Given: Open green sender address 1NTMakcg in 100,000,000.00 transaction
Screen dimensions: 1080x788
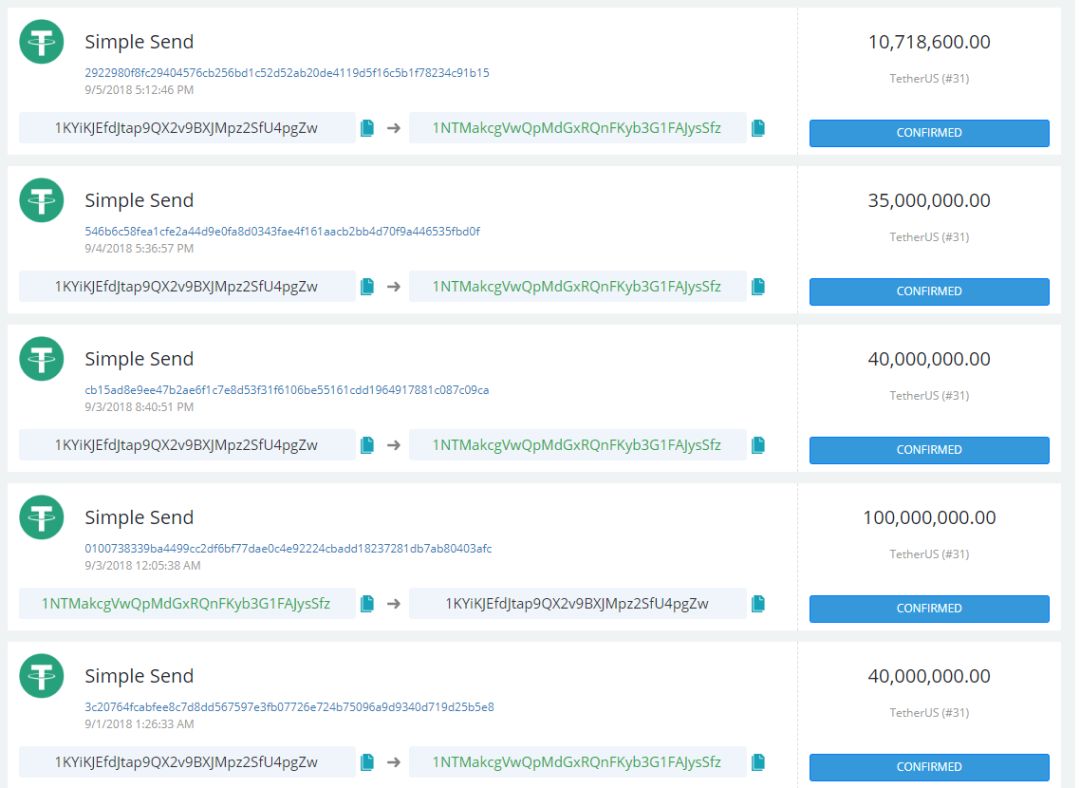Looking at the screenshot, I should tap(186, 603).
